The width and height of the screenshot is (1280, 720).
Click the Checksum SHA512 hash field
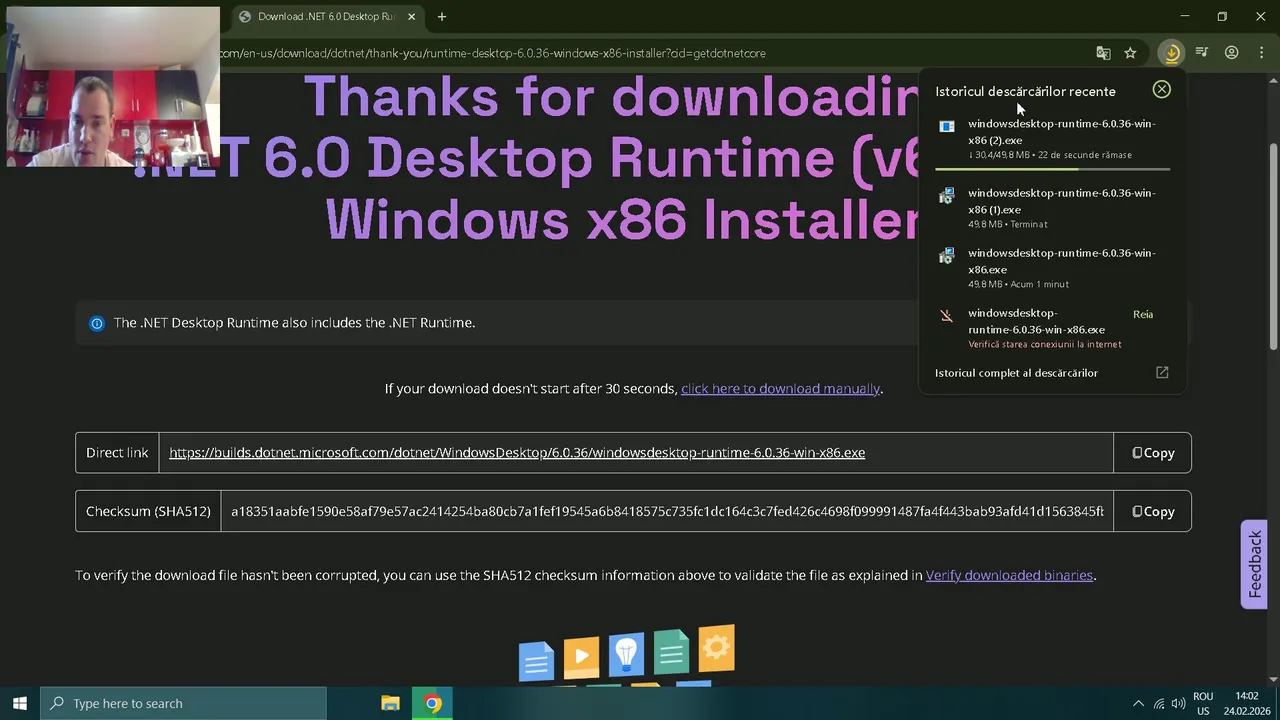click(x=667, y=511)
